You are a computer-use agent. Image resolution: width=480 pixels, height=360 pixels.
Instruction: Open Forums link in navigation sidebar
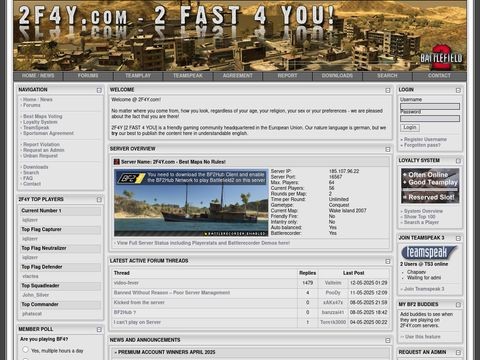point(32,105)
